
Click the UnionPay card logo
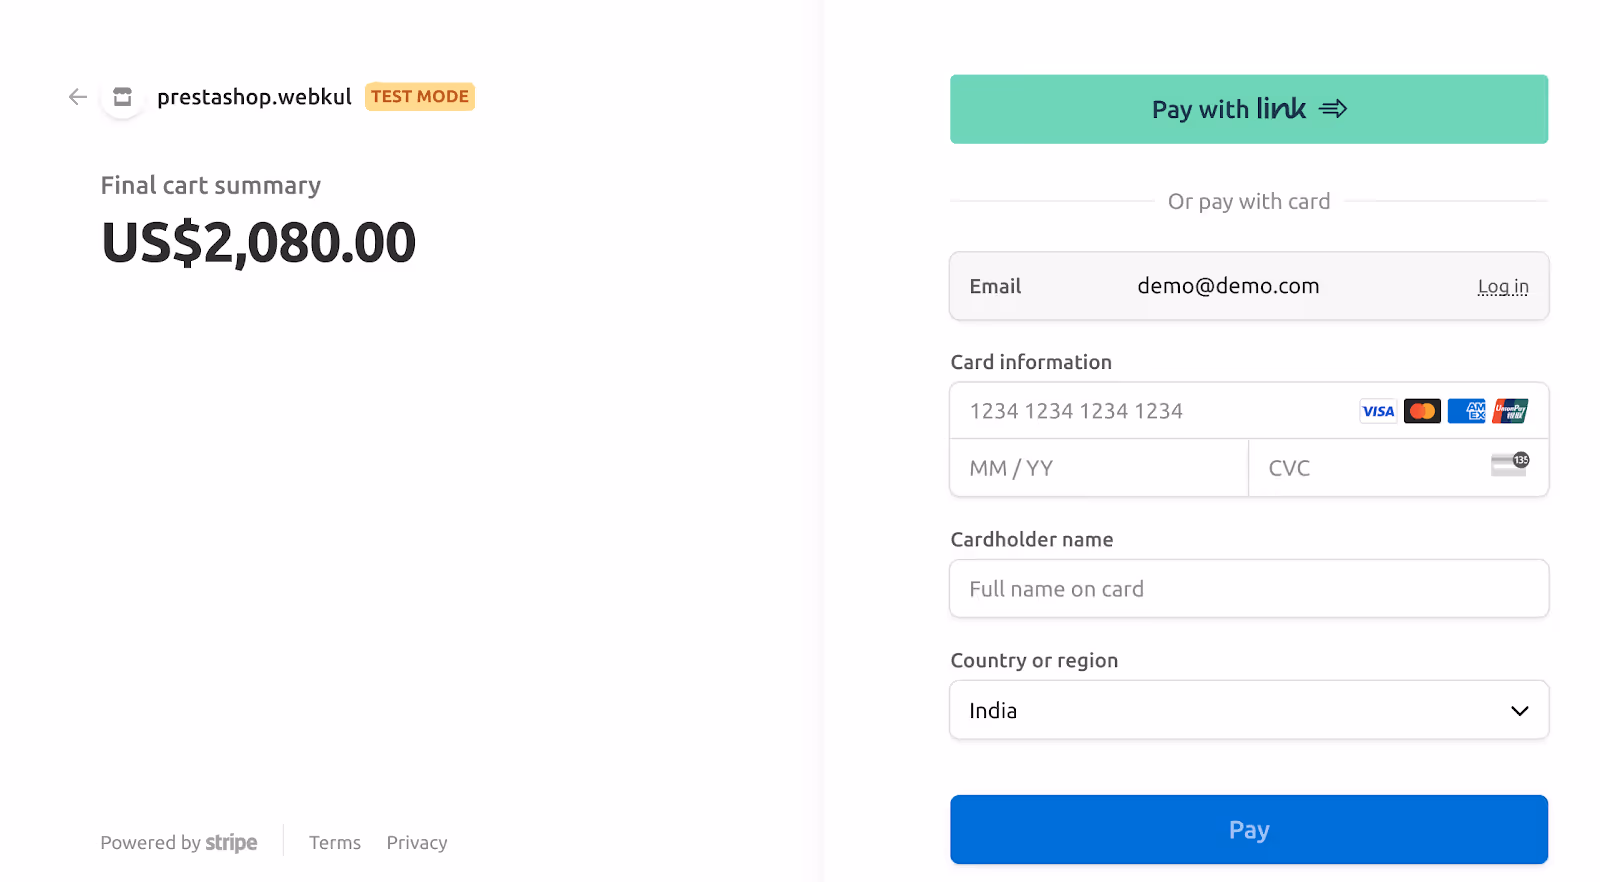click(x=1510, y=411)
